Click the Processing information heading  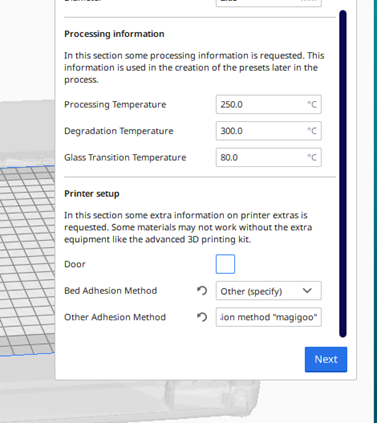114,34
